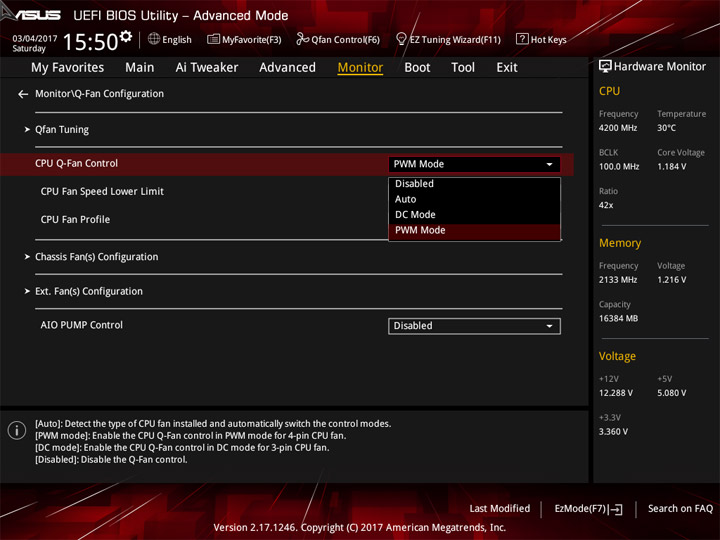Select the CPU Fan Profile row
The image size is (720, 540).
(75, 219)
